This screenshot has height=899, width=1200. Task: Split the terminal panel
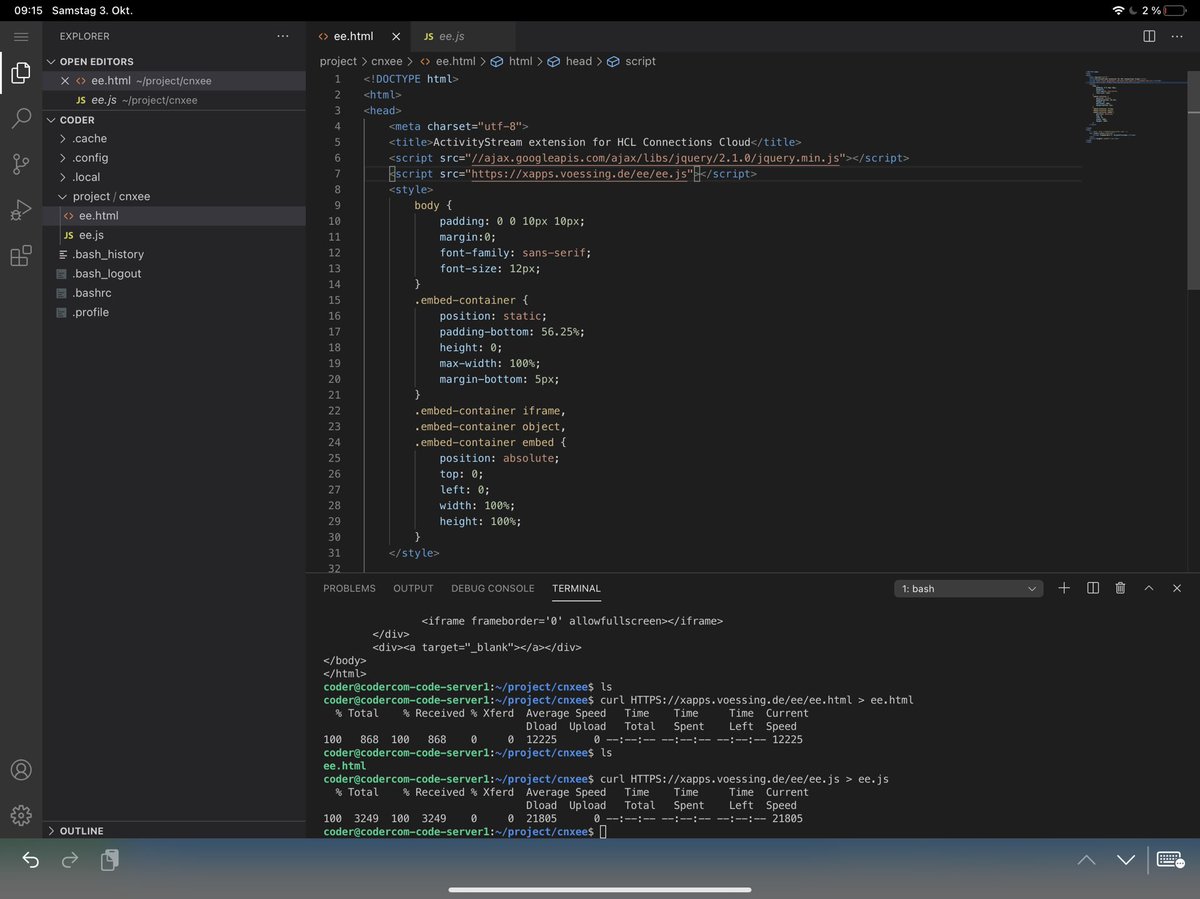pos(1093,588)
